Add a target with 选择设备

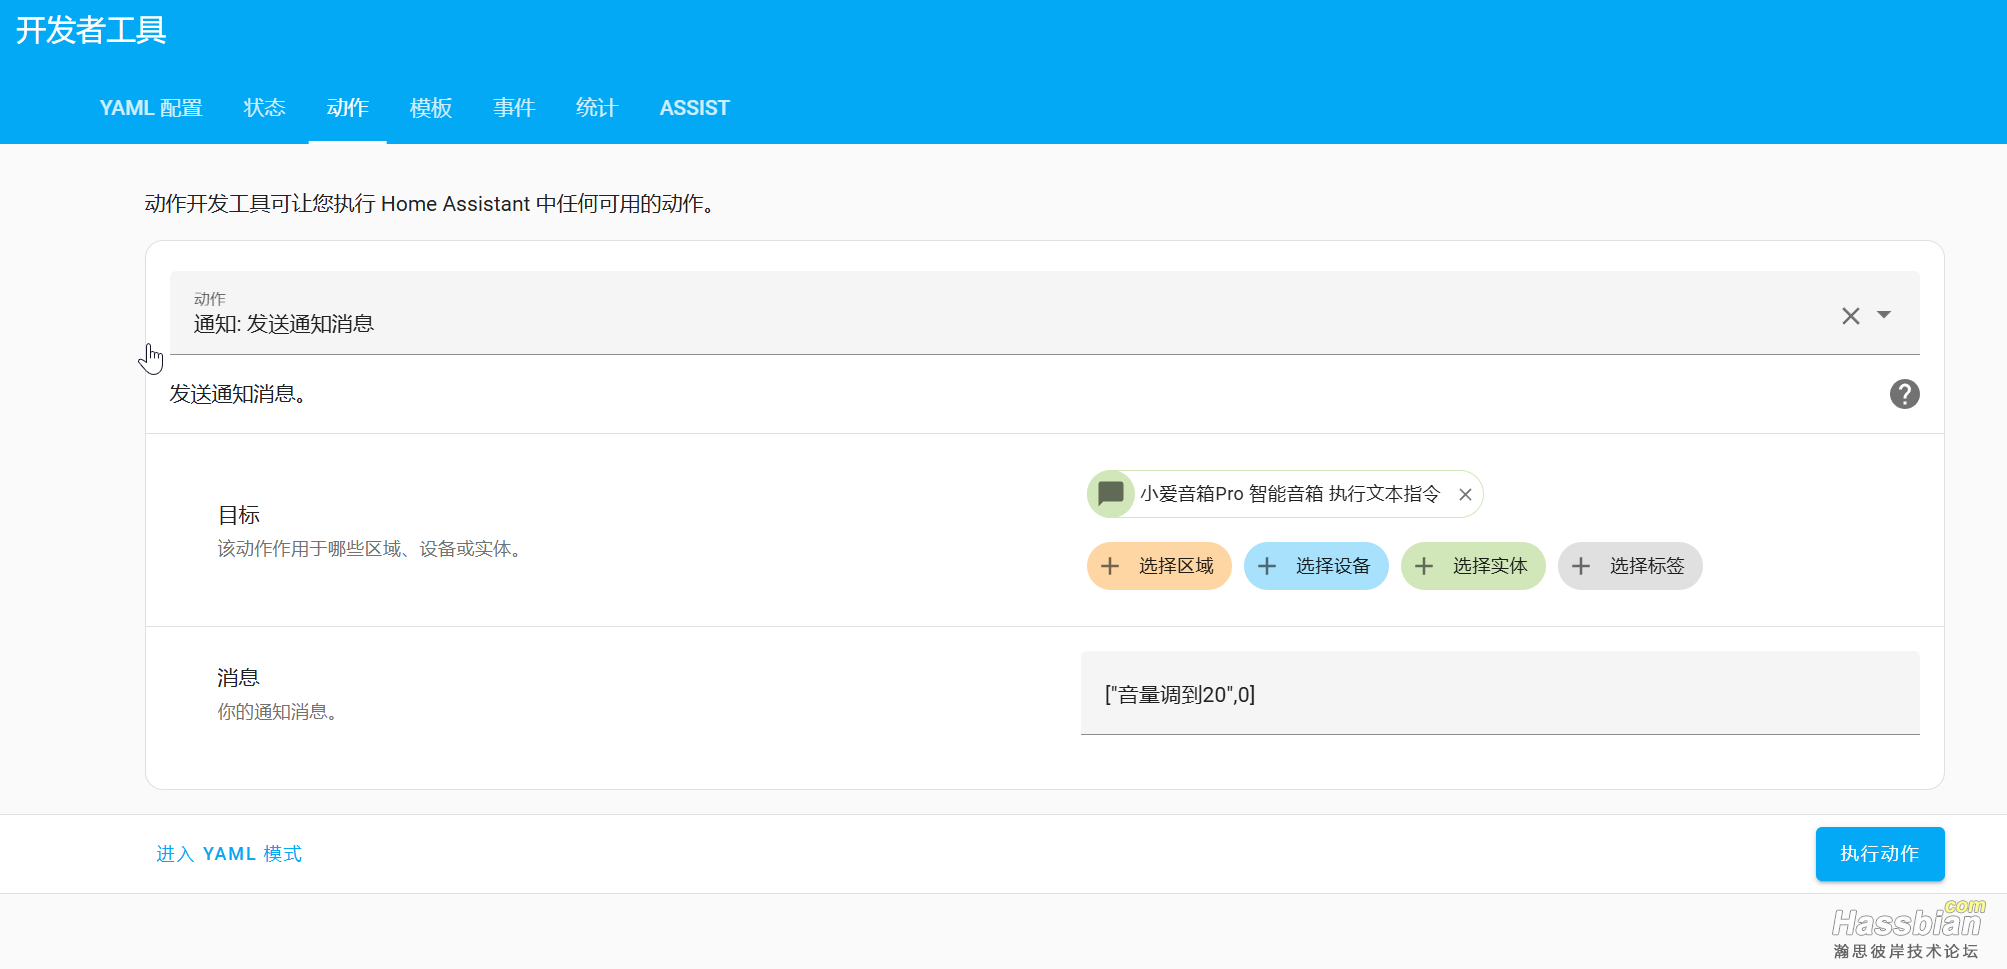pos(1316,566)
